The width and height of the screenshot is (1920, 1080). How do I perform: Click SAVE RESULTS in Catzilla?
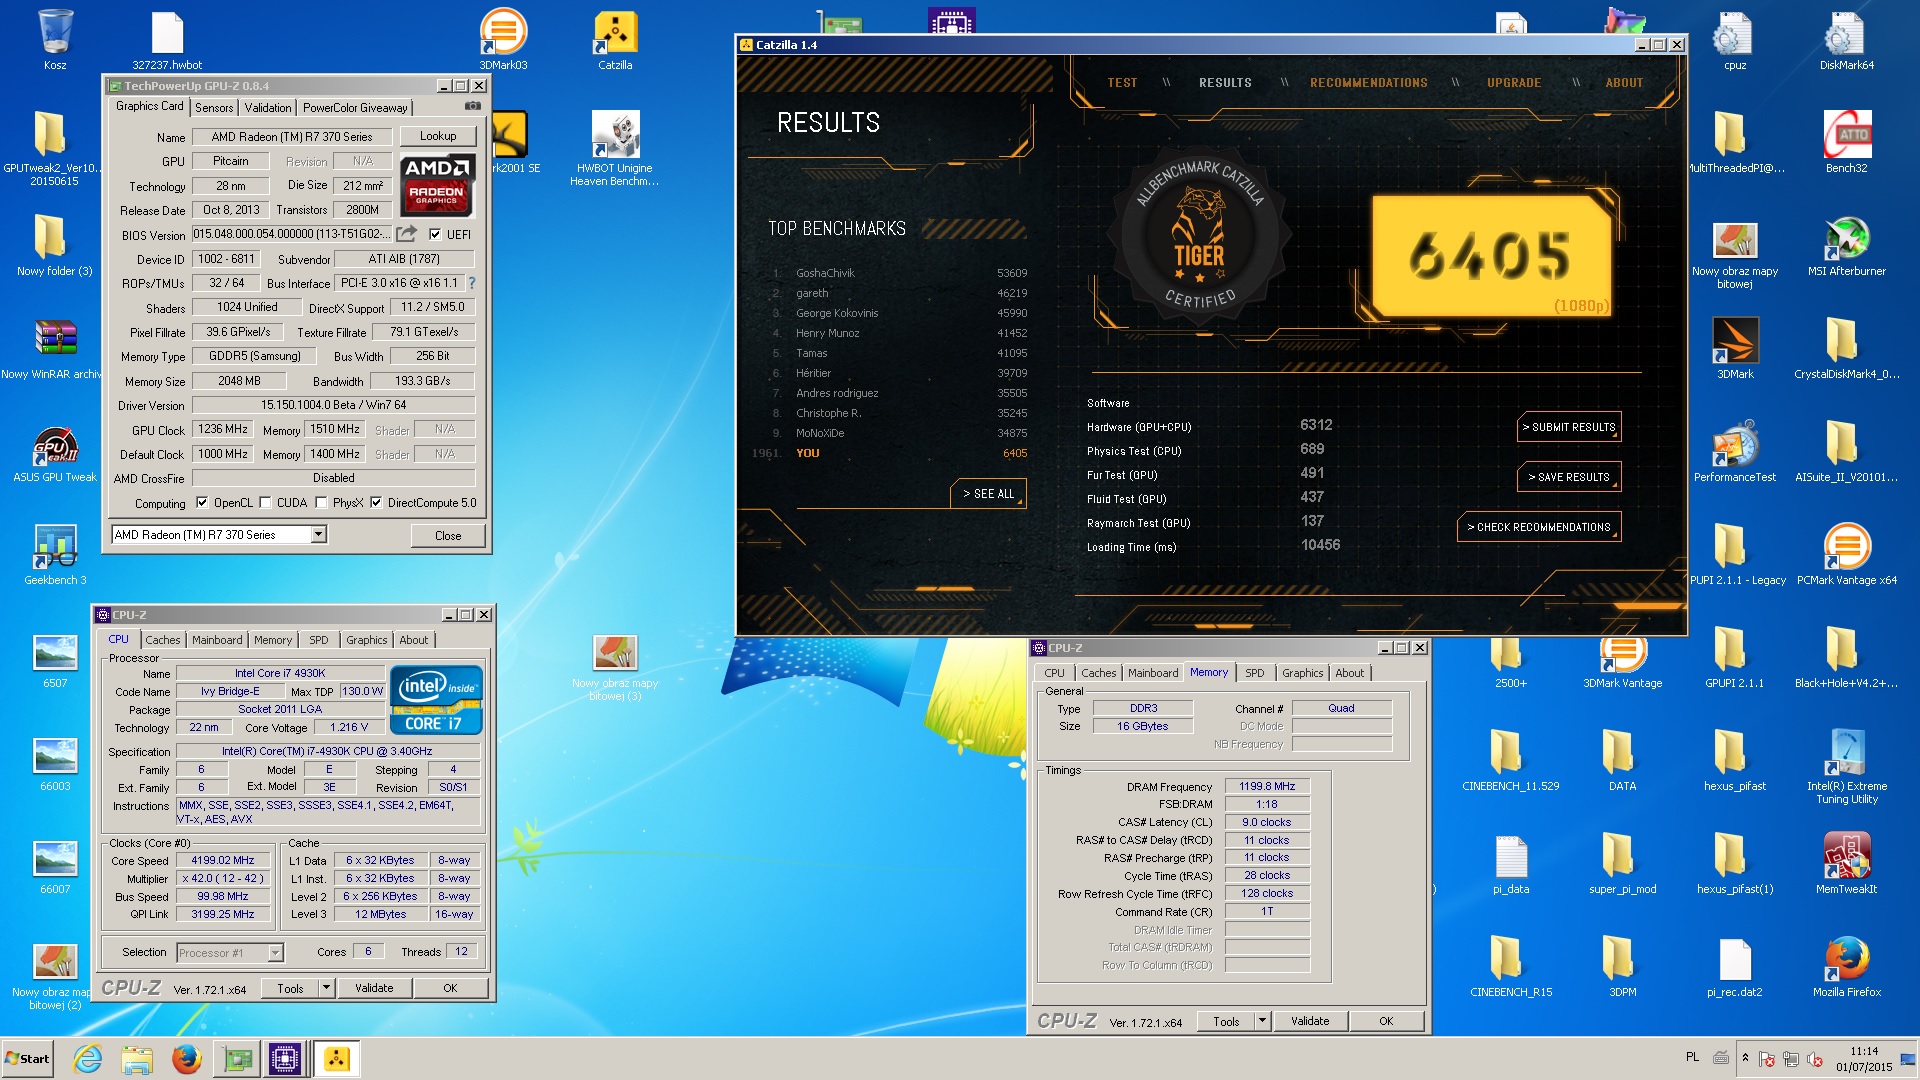tap(1569, 477)
